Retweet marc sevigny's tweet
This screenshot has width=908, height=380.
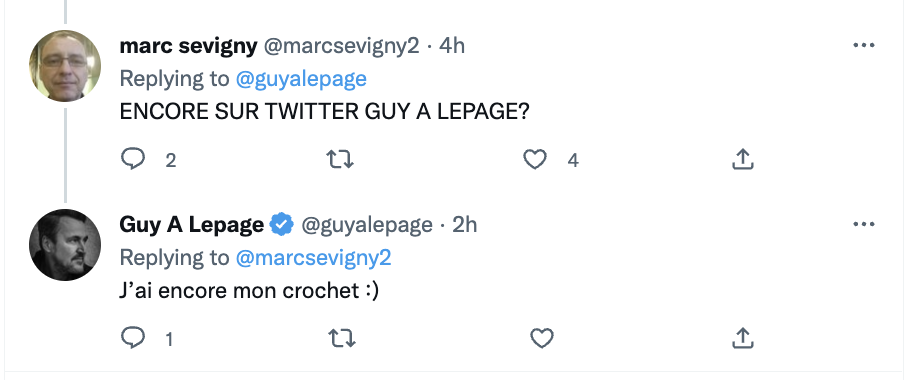point(340,159)
